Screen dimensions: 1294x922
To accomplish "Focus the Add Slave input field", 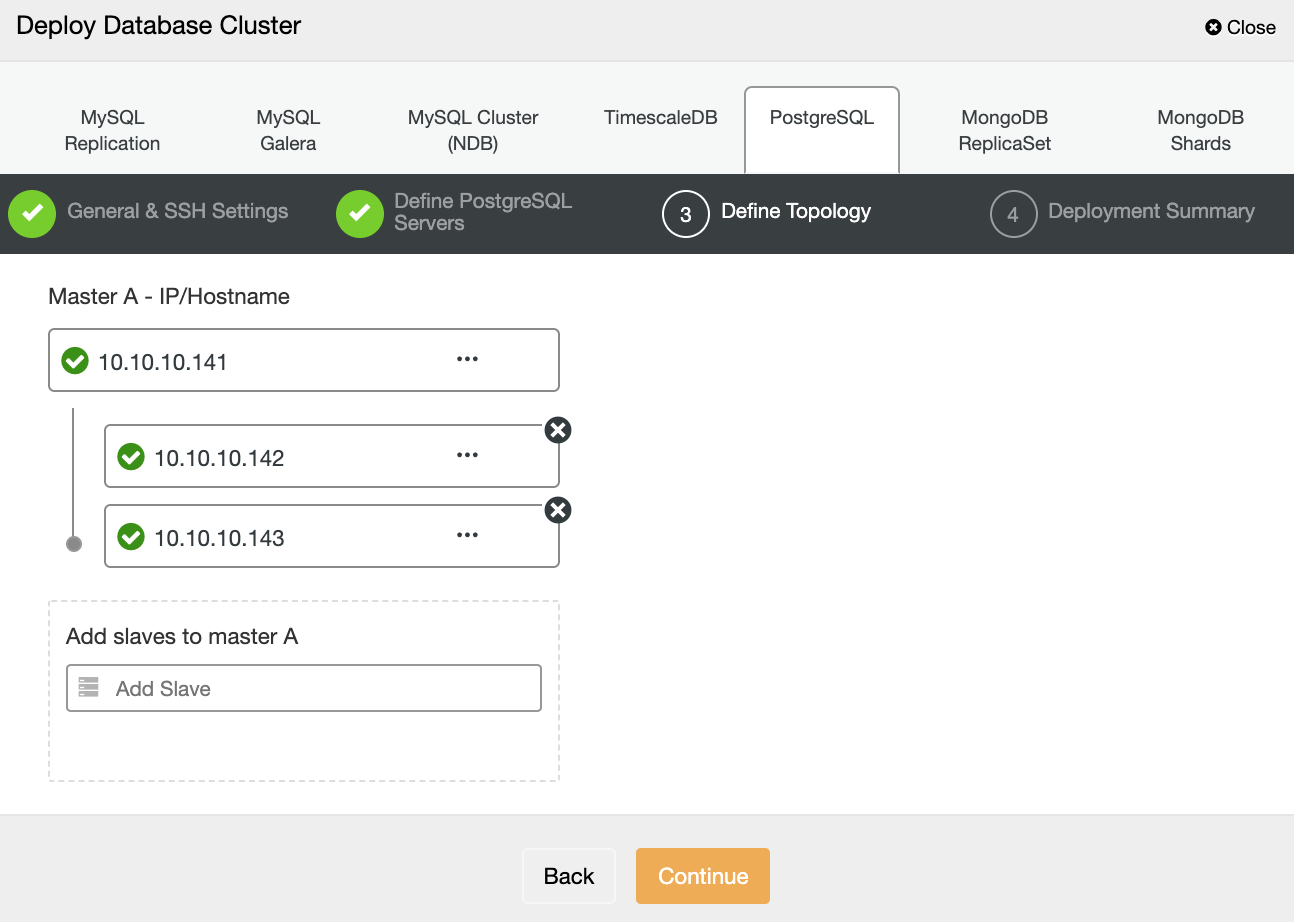I will tap(304, 688).
